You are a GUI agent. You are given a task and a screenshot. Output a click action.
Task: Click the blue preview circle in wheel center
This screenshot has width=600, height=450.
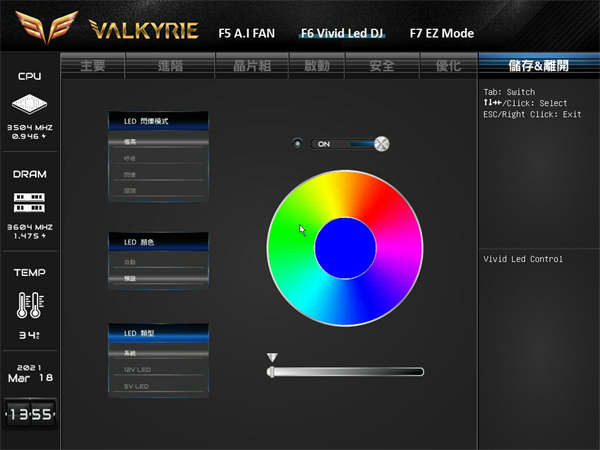pos(345,248)
